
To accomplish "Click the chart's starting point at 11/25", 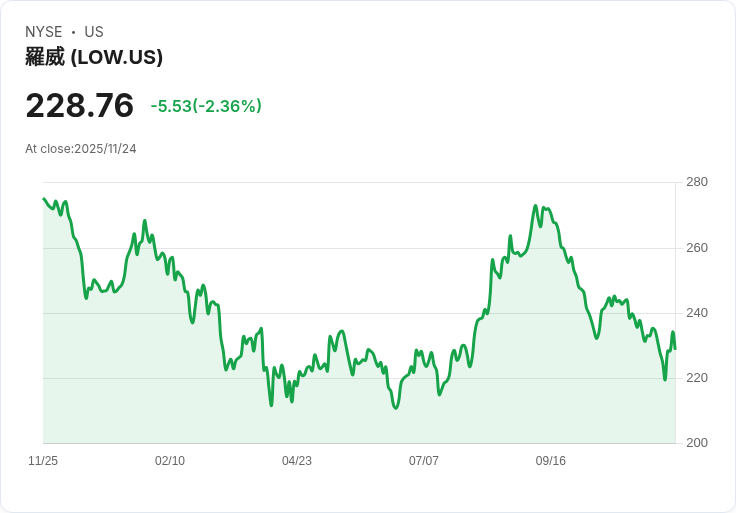I will pyautogui.click(x=44, y=199).
